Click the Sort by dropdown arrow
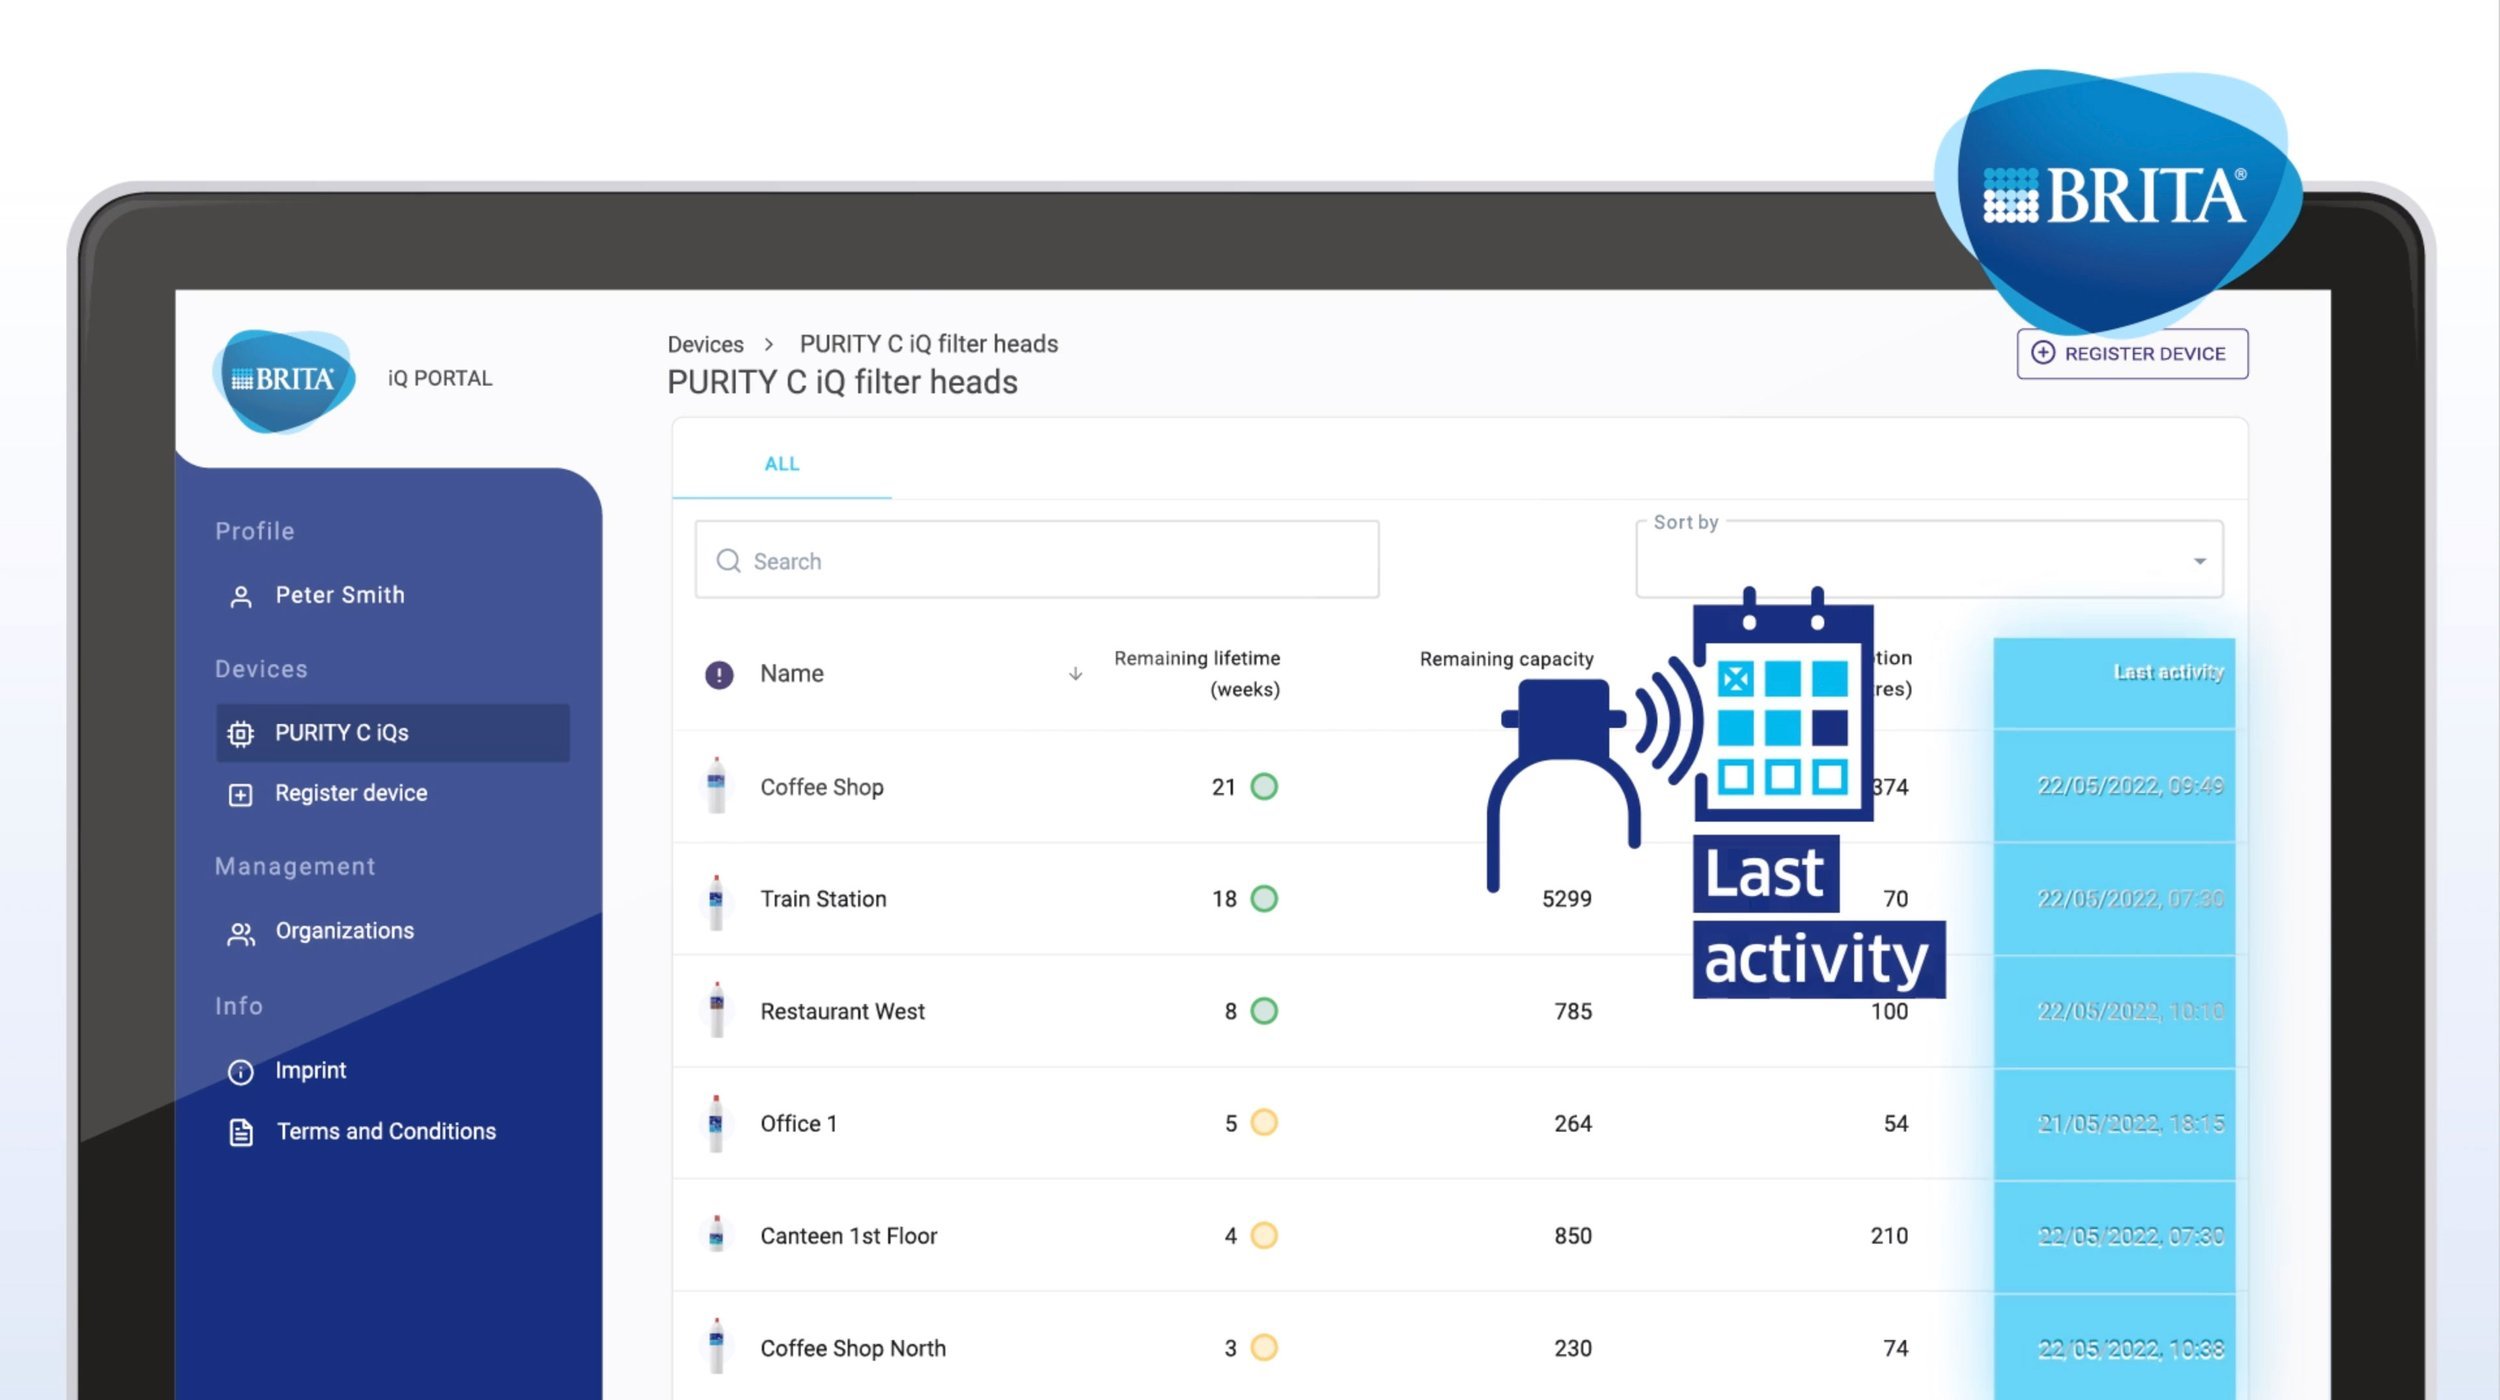 (2199, 561)
